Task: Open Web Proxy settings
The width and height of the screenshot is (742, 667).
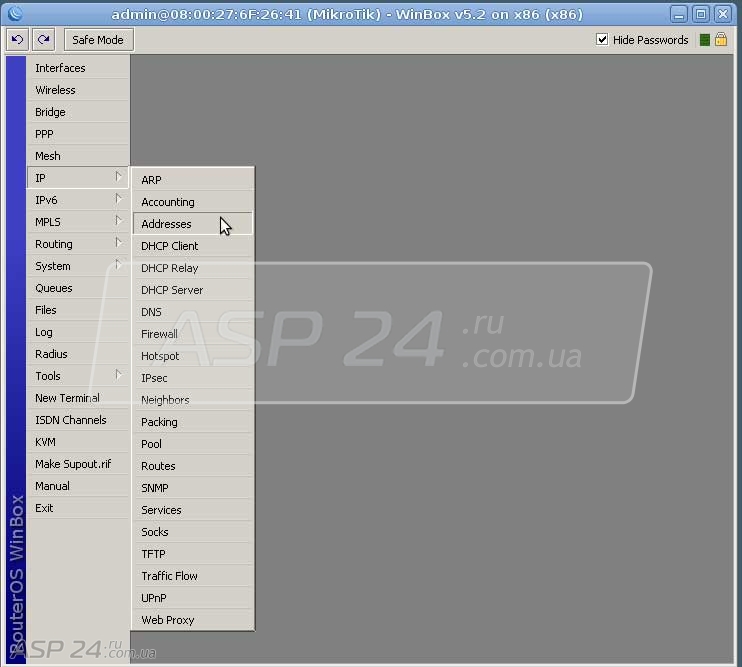Action: [x=168, y=620]
